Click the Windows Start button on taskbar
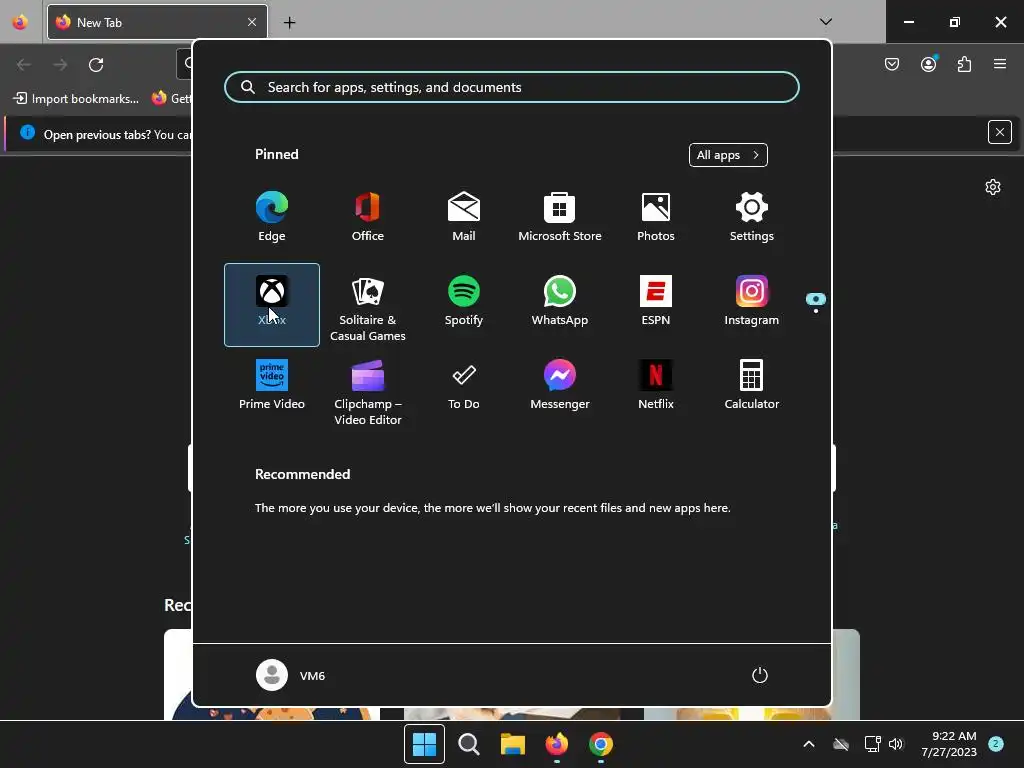 [424, 744]
